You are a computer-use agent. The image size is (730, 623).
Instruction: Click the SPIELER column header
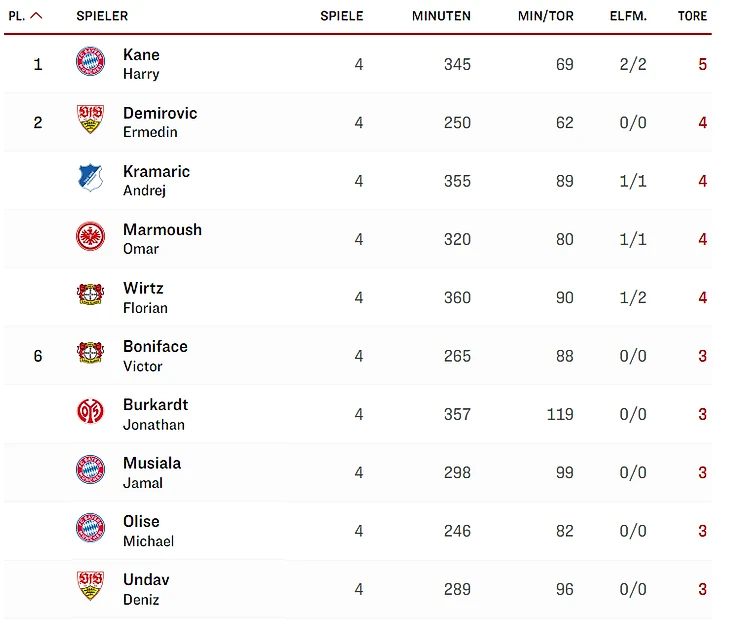(102, 16)
